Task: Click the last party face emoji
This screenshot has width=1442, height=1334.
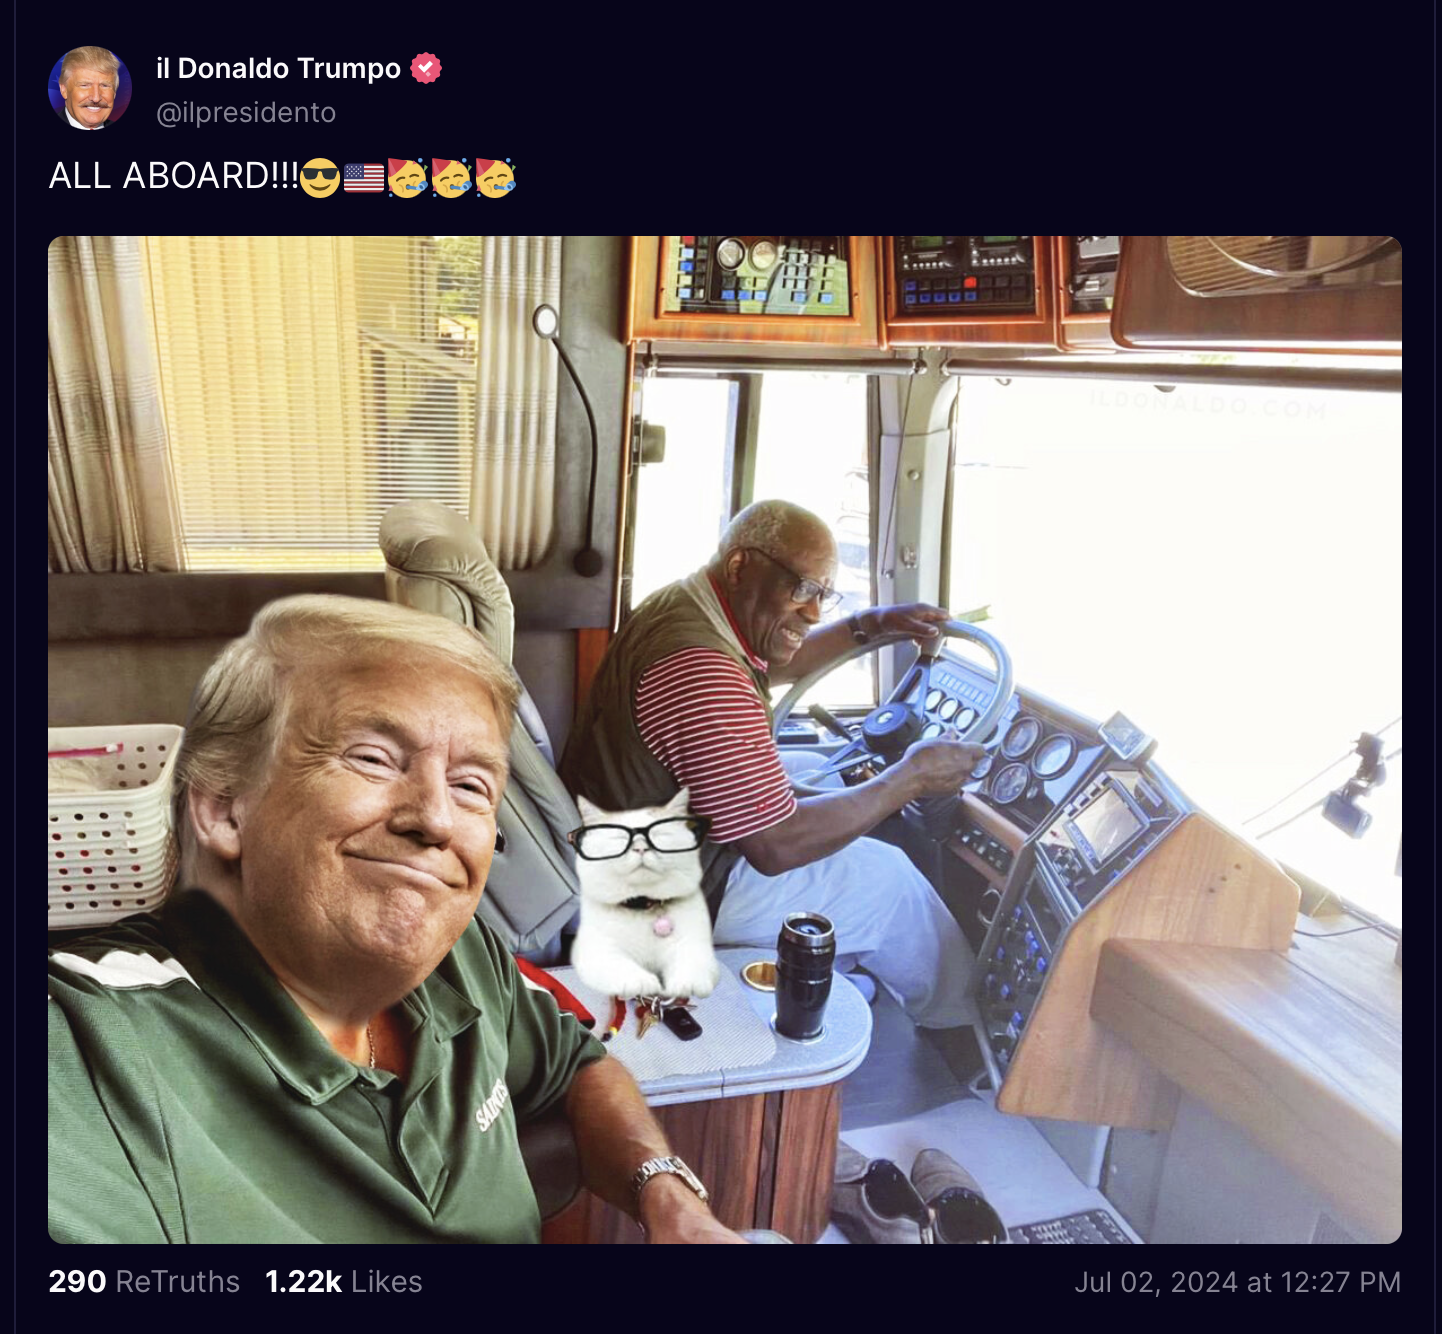Action: [x=495, y=177]
